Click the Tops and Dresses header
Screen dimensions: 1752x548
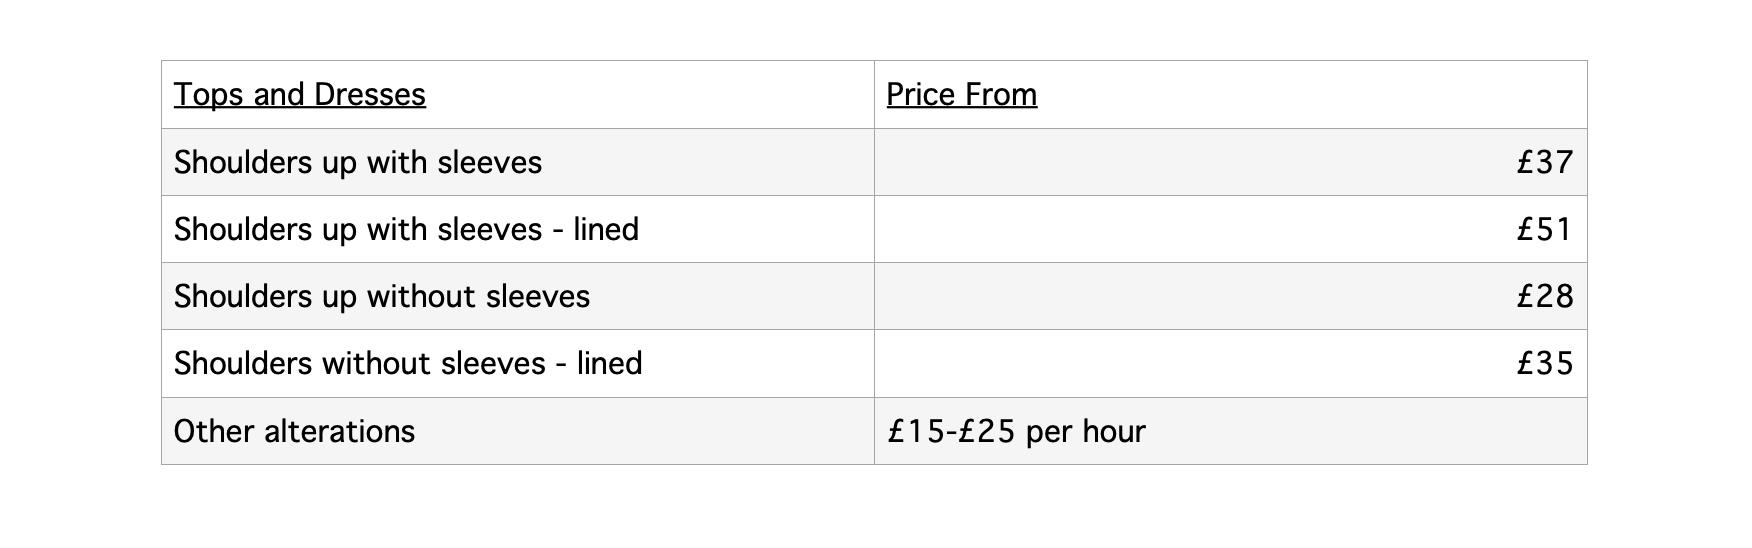(x=300, y=95)
